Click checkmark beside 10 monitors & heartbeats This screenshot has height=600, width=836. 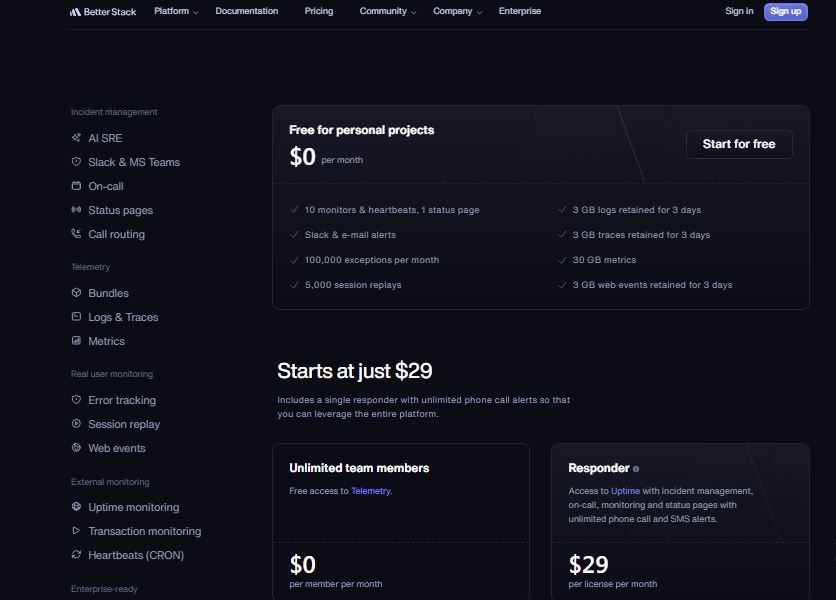click(294, 210)
